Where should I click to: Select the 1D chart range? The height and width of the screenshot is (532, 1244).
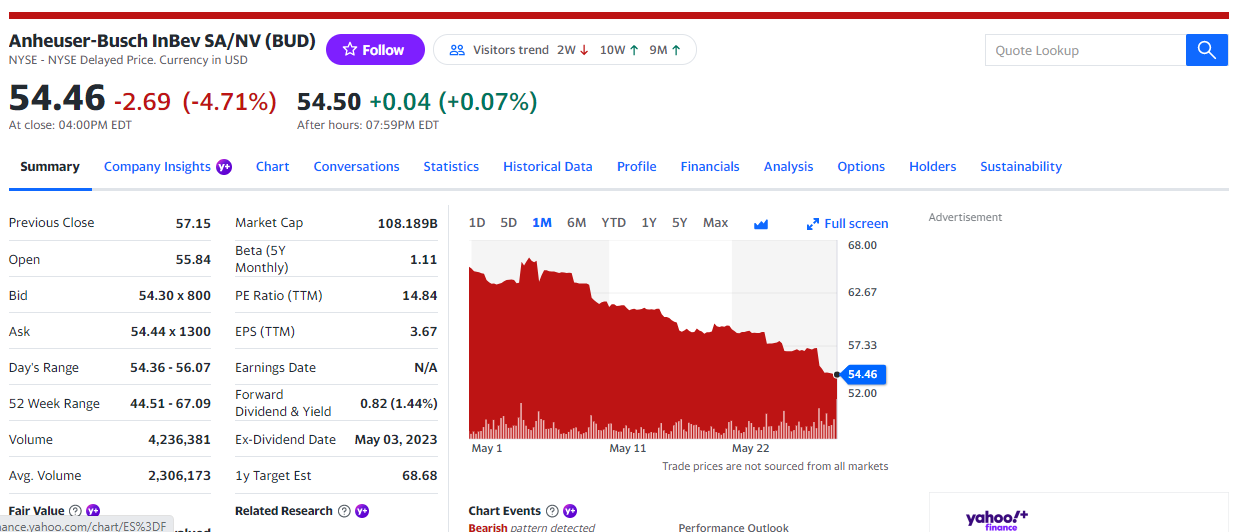(x=477, y=223)
